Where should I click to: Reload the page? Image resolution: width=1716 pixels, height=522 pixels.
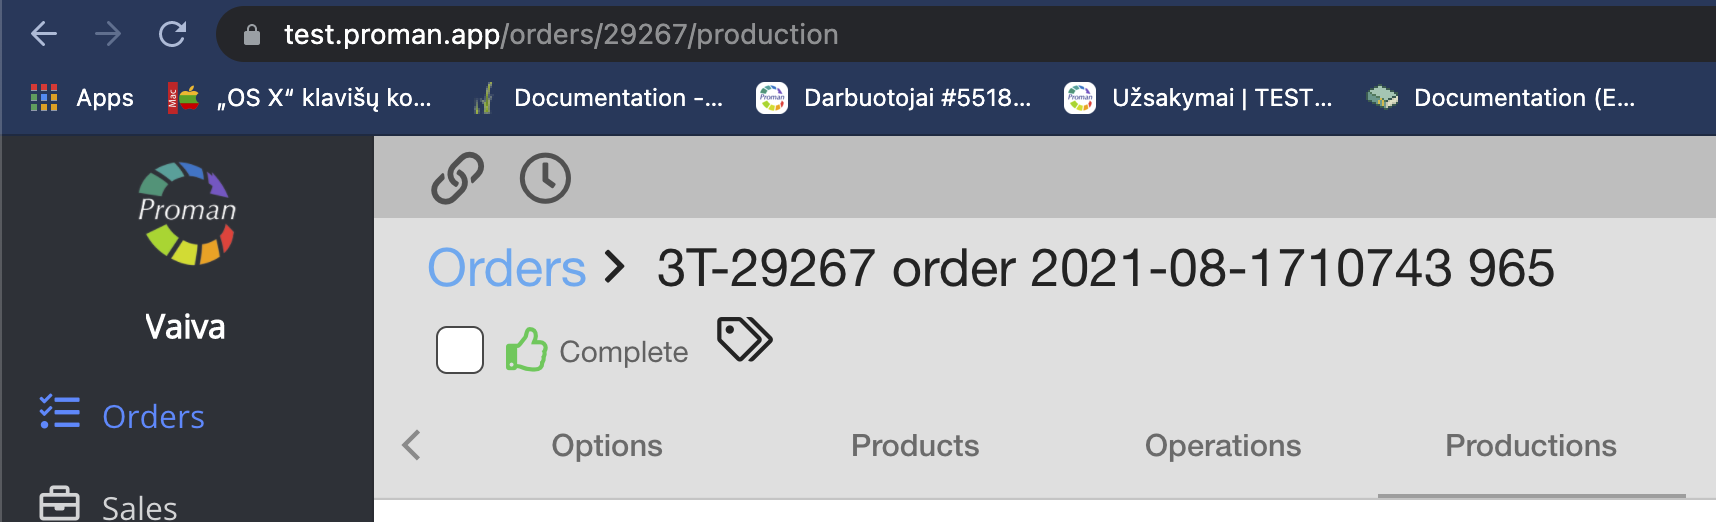pos(173,35)
